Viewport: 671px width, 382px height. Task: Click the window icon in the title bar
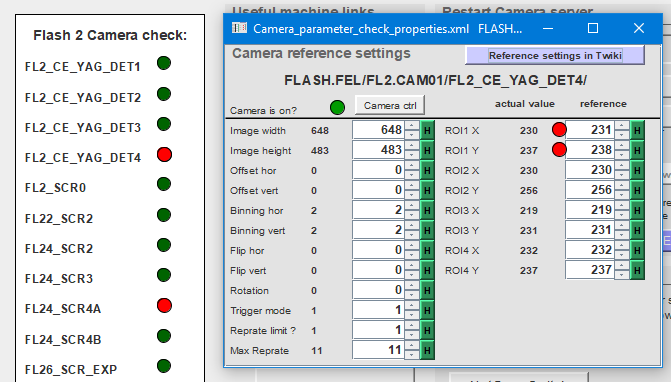(x=239, y=28)
